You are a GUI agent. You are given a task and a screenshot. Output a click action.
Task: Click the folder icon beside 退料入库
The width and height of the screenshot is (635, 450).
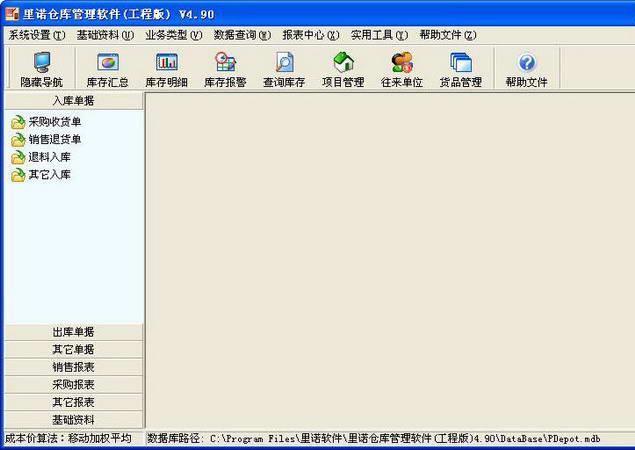point(18,157)
